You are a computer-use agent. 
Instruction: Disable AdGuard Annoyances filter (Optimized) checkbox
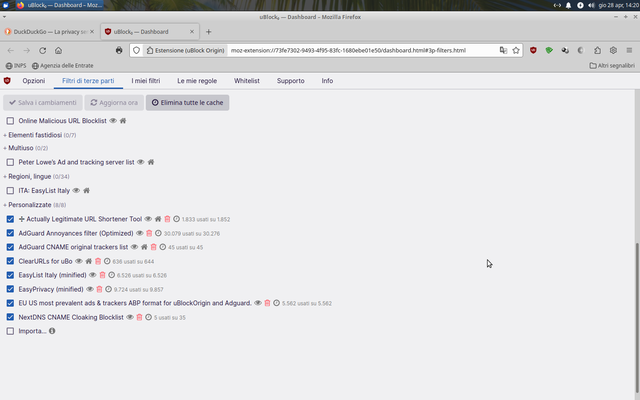(x=10, y=233)
